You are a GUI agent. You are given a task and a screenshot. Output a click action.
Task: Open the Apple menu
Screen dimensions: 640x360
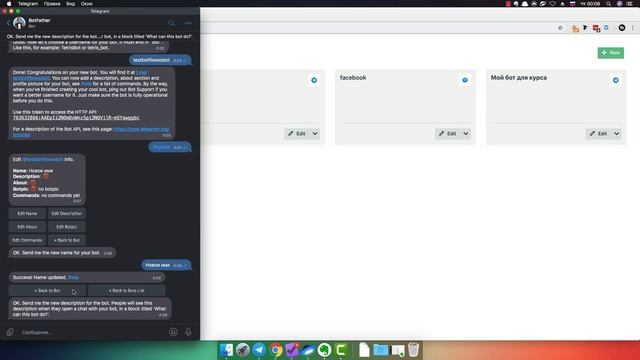9,3
